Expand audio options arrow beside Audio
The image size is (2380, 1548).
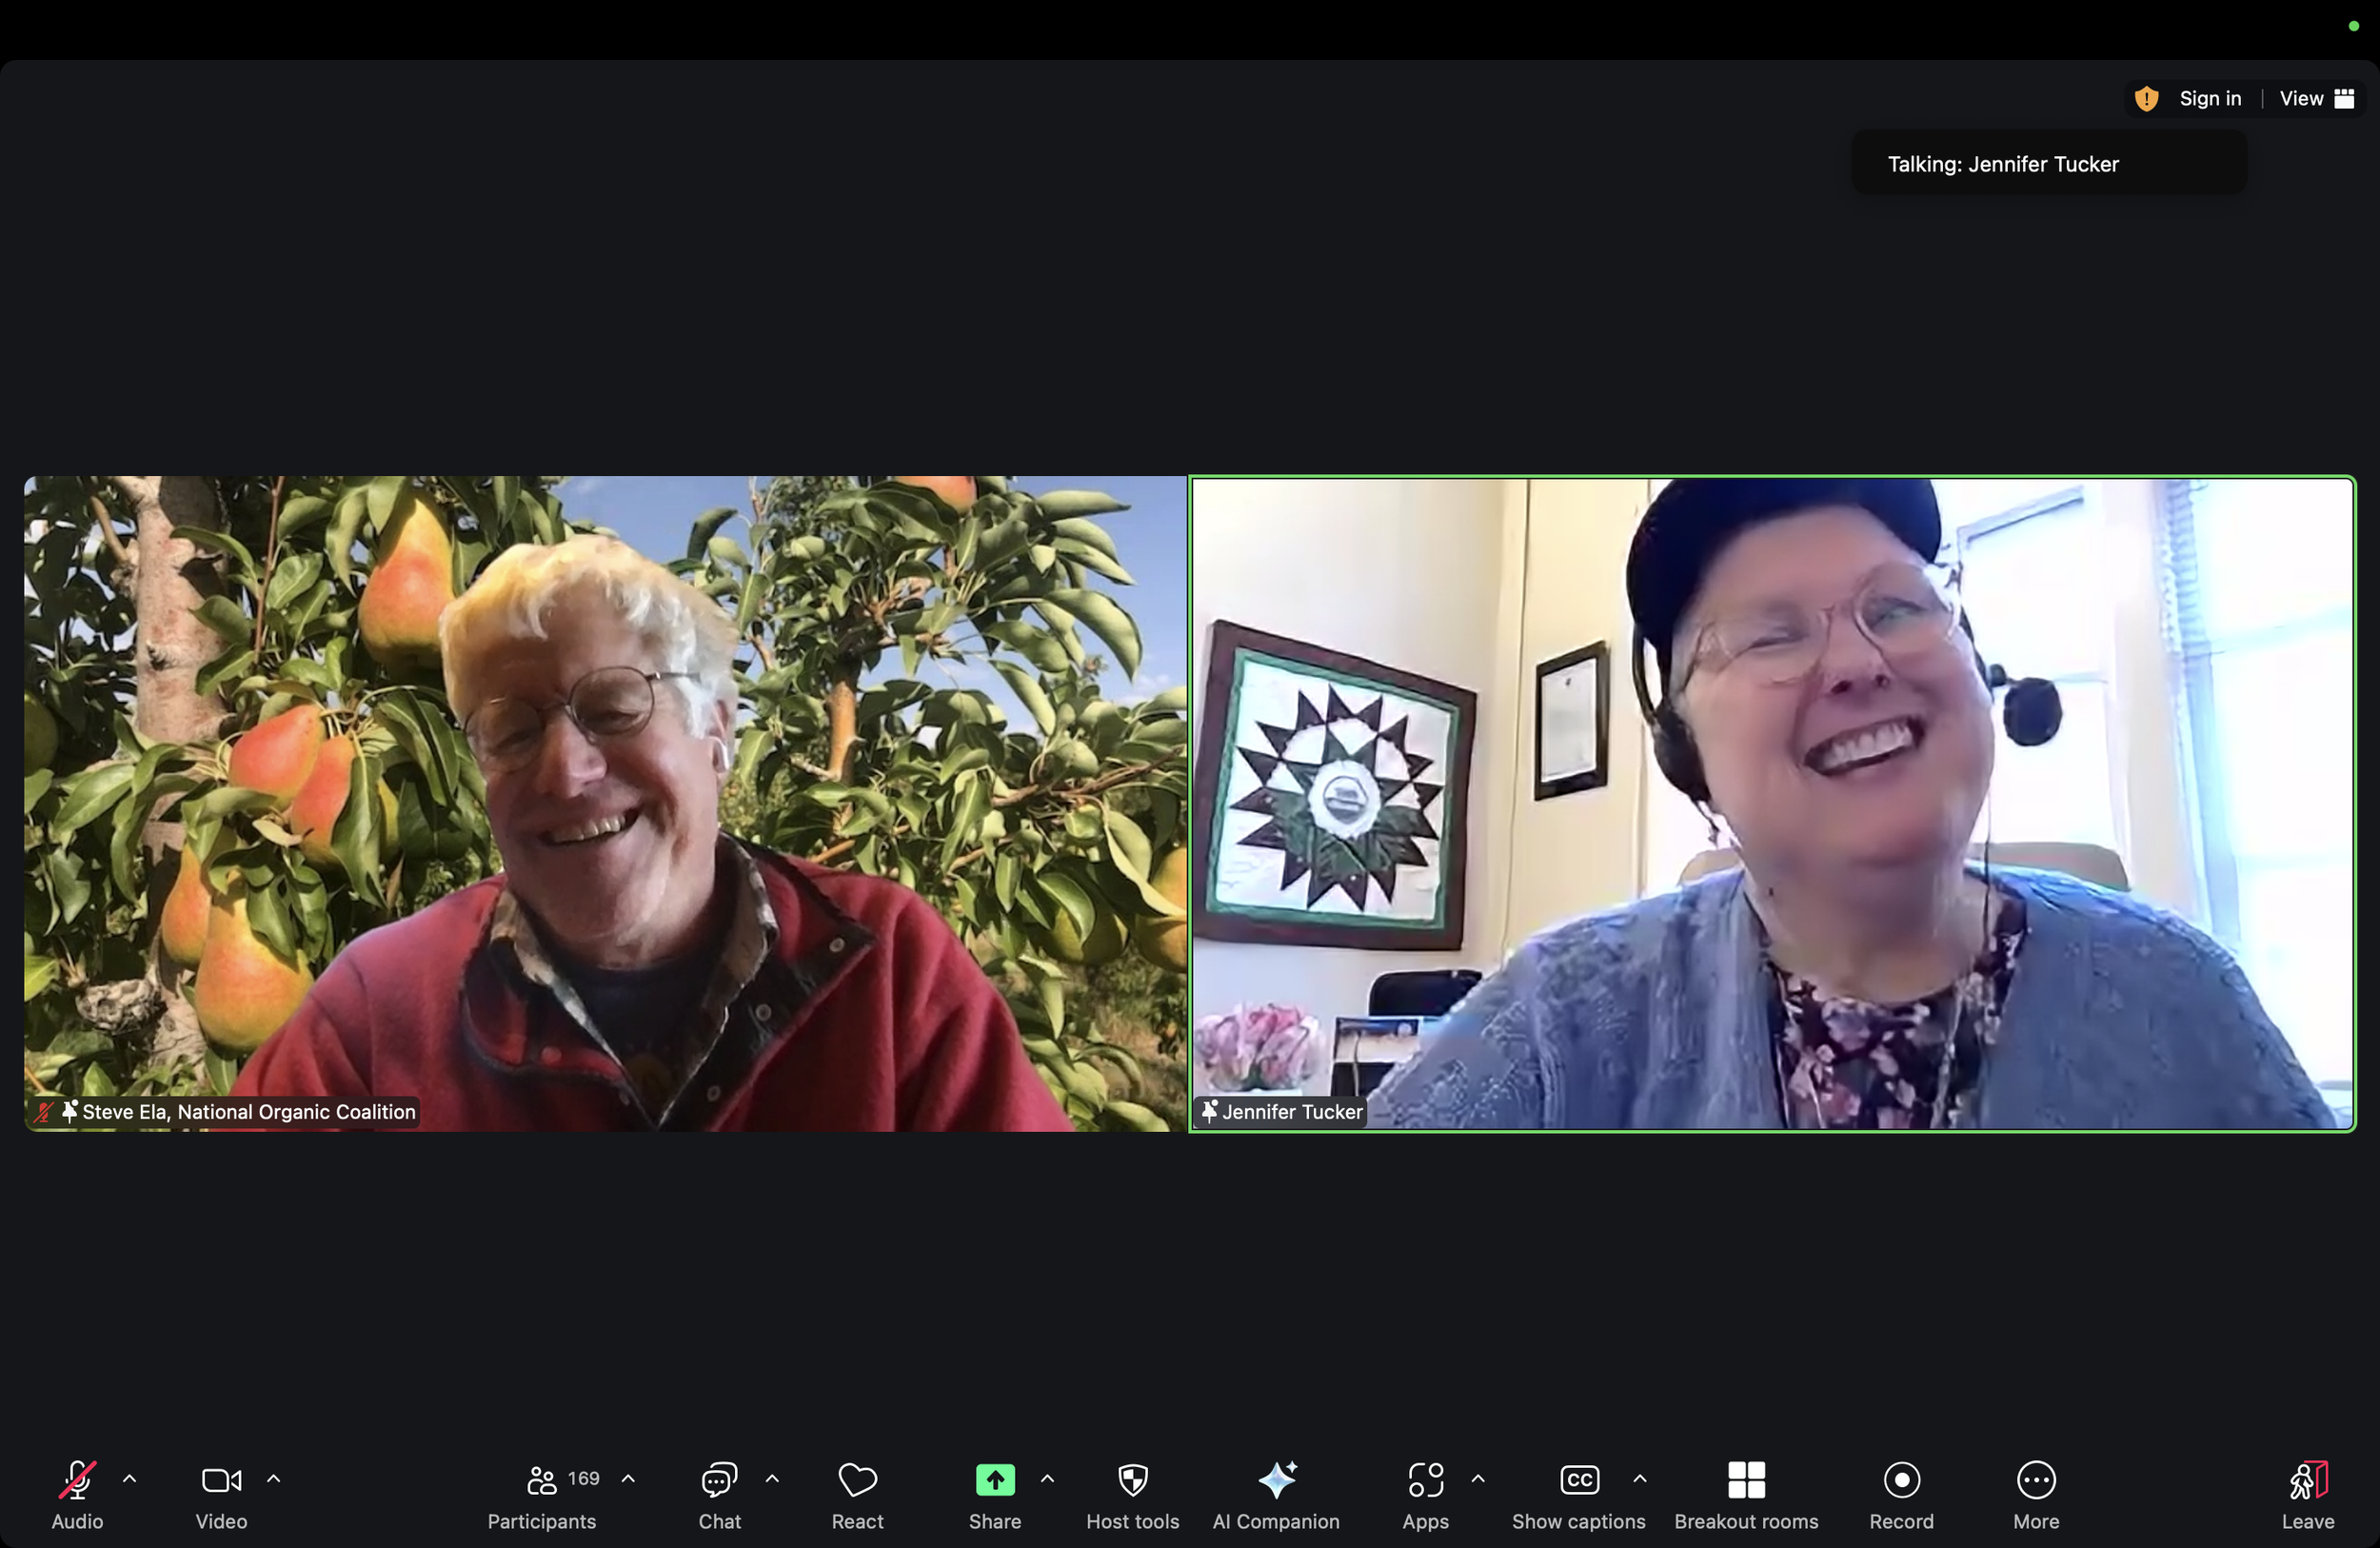129,1478
